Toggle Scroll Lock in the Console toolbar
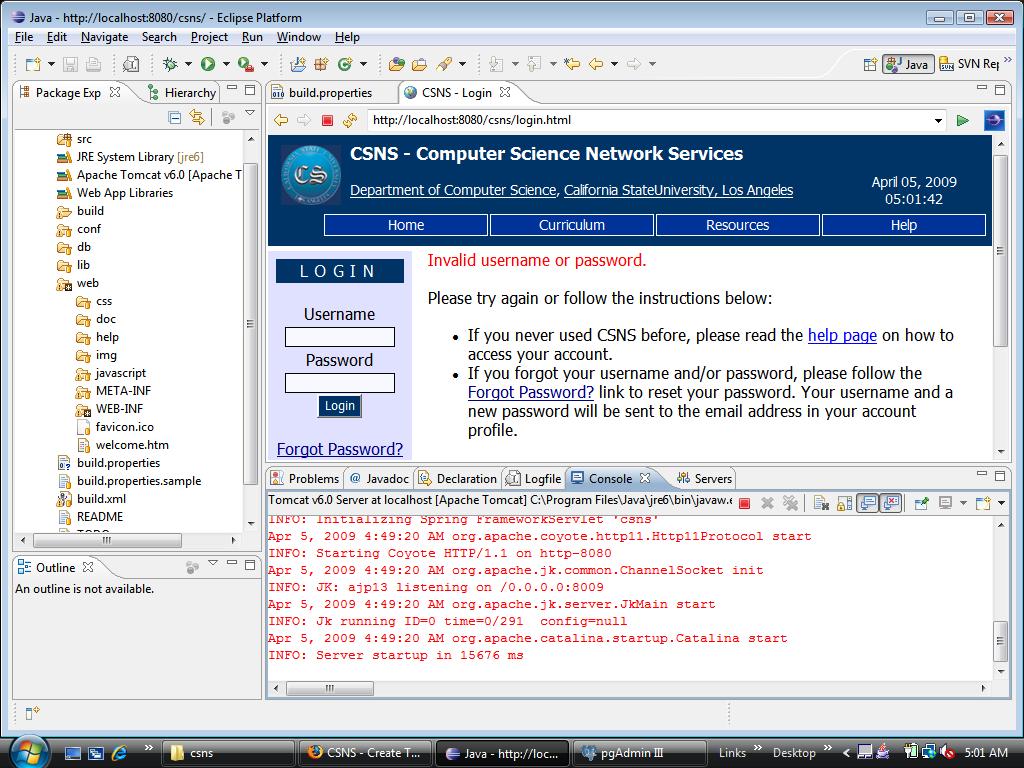Image resolution: width=1024 pixels, height=768 pixels. (844, 503)
